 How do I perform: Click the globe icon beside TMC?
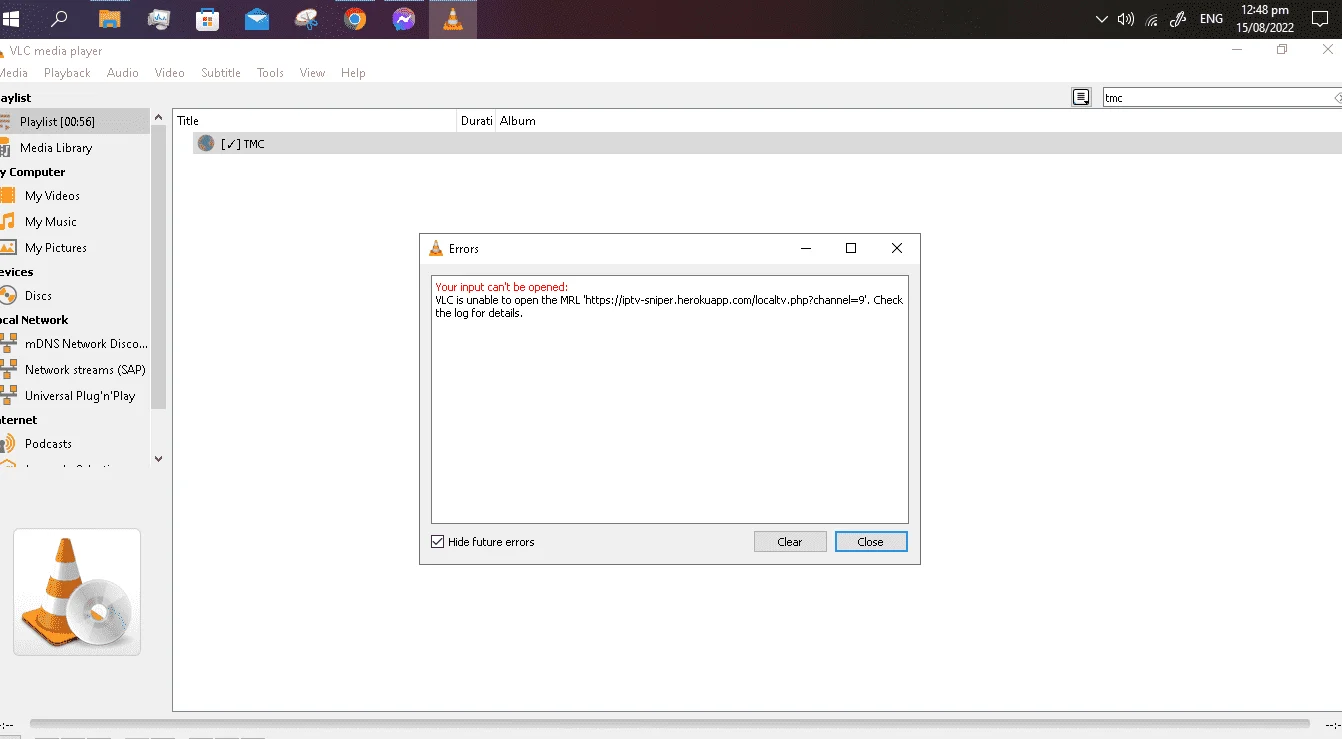(206, 143)
